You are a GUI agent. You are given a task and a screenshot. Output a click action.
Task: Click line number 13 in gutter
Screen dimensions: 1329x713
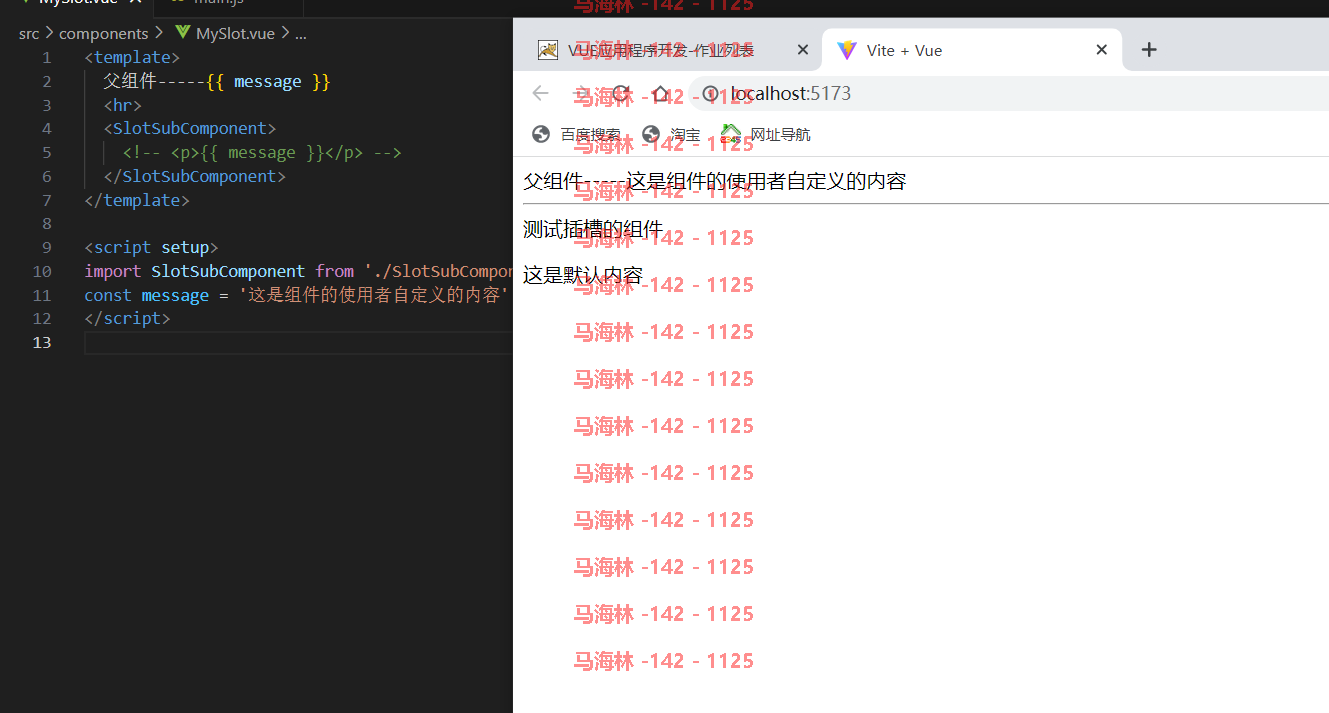pyautogui.click(x=42, y=342)
